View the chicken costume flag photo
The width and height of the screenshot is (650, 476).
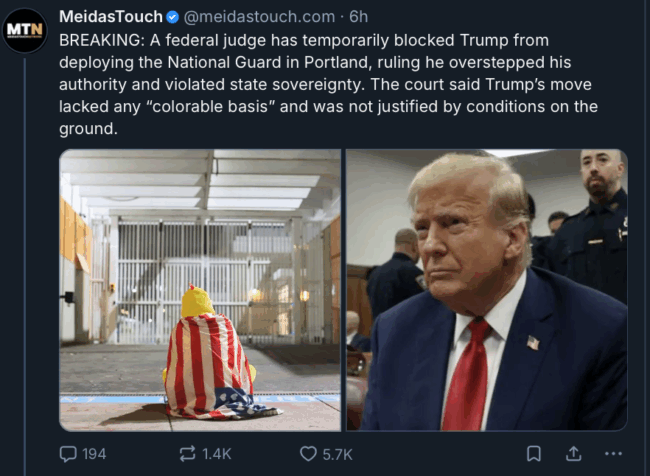coord(200,290)
